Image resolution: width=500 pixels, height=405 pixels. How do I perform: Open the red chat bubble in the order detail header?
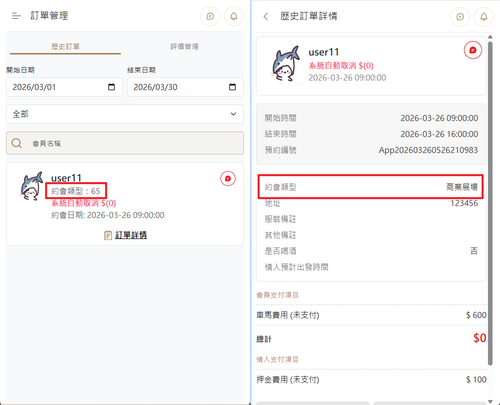473,50
